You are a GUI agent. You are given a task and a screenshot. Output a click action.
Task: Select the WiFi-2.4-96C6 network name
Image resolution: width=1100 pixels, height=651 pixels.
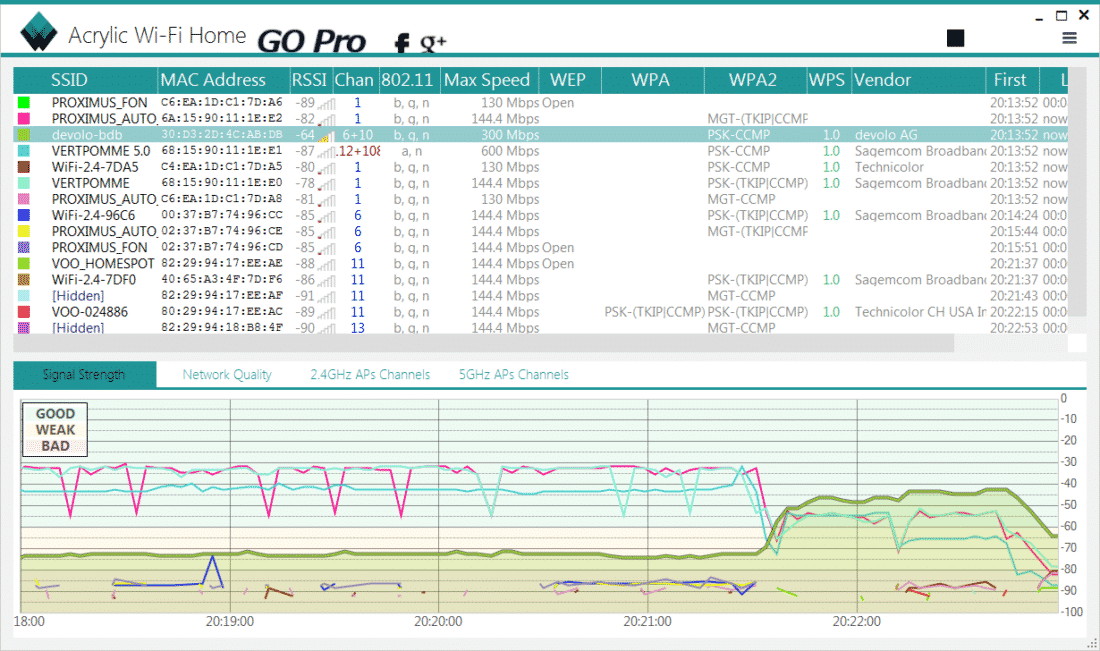click(93, 215)
